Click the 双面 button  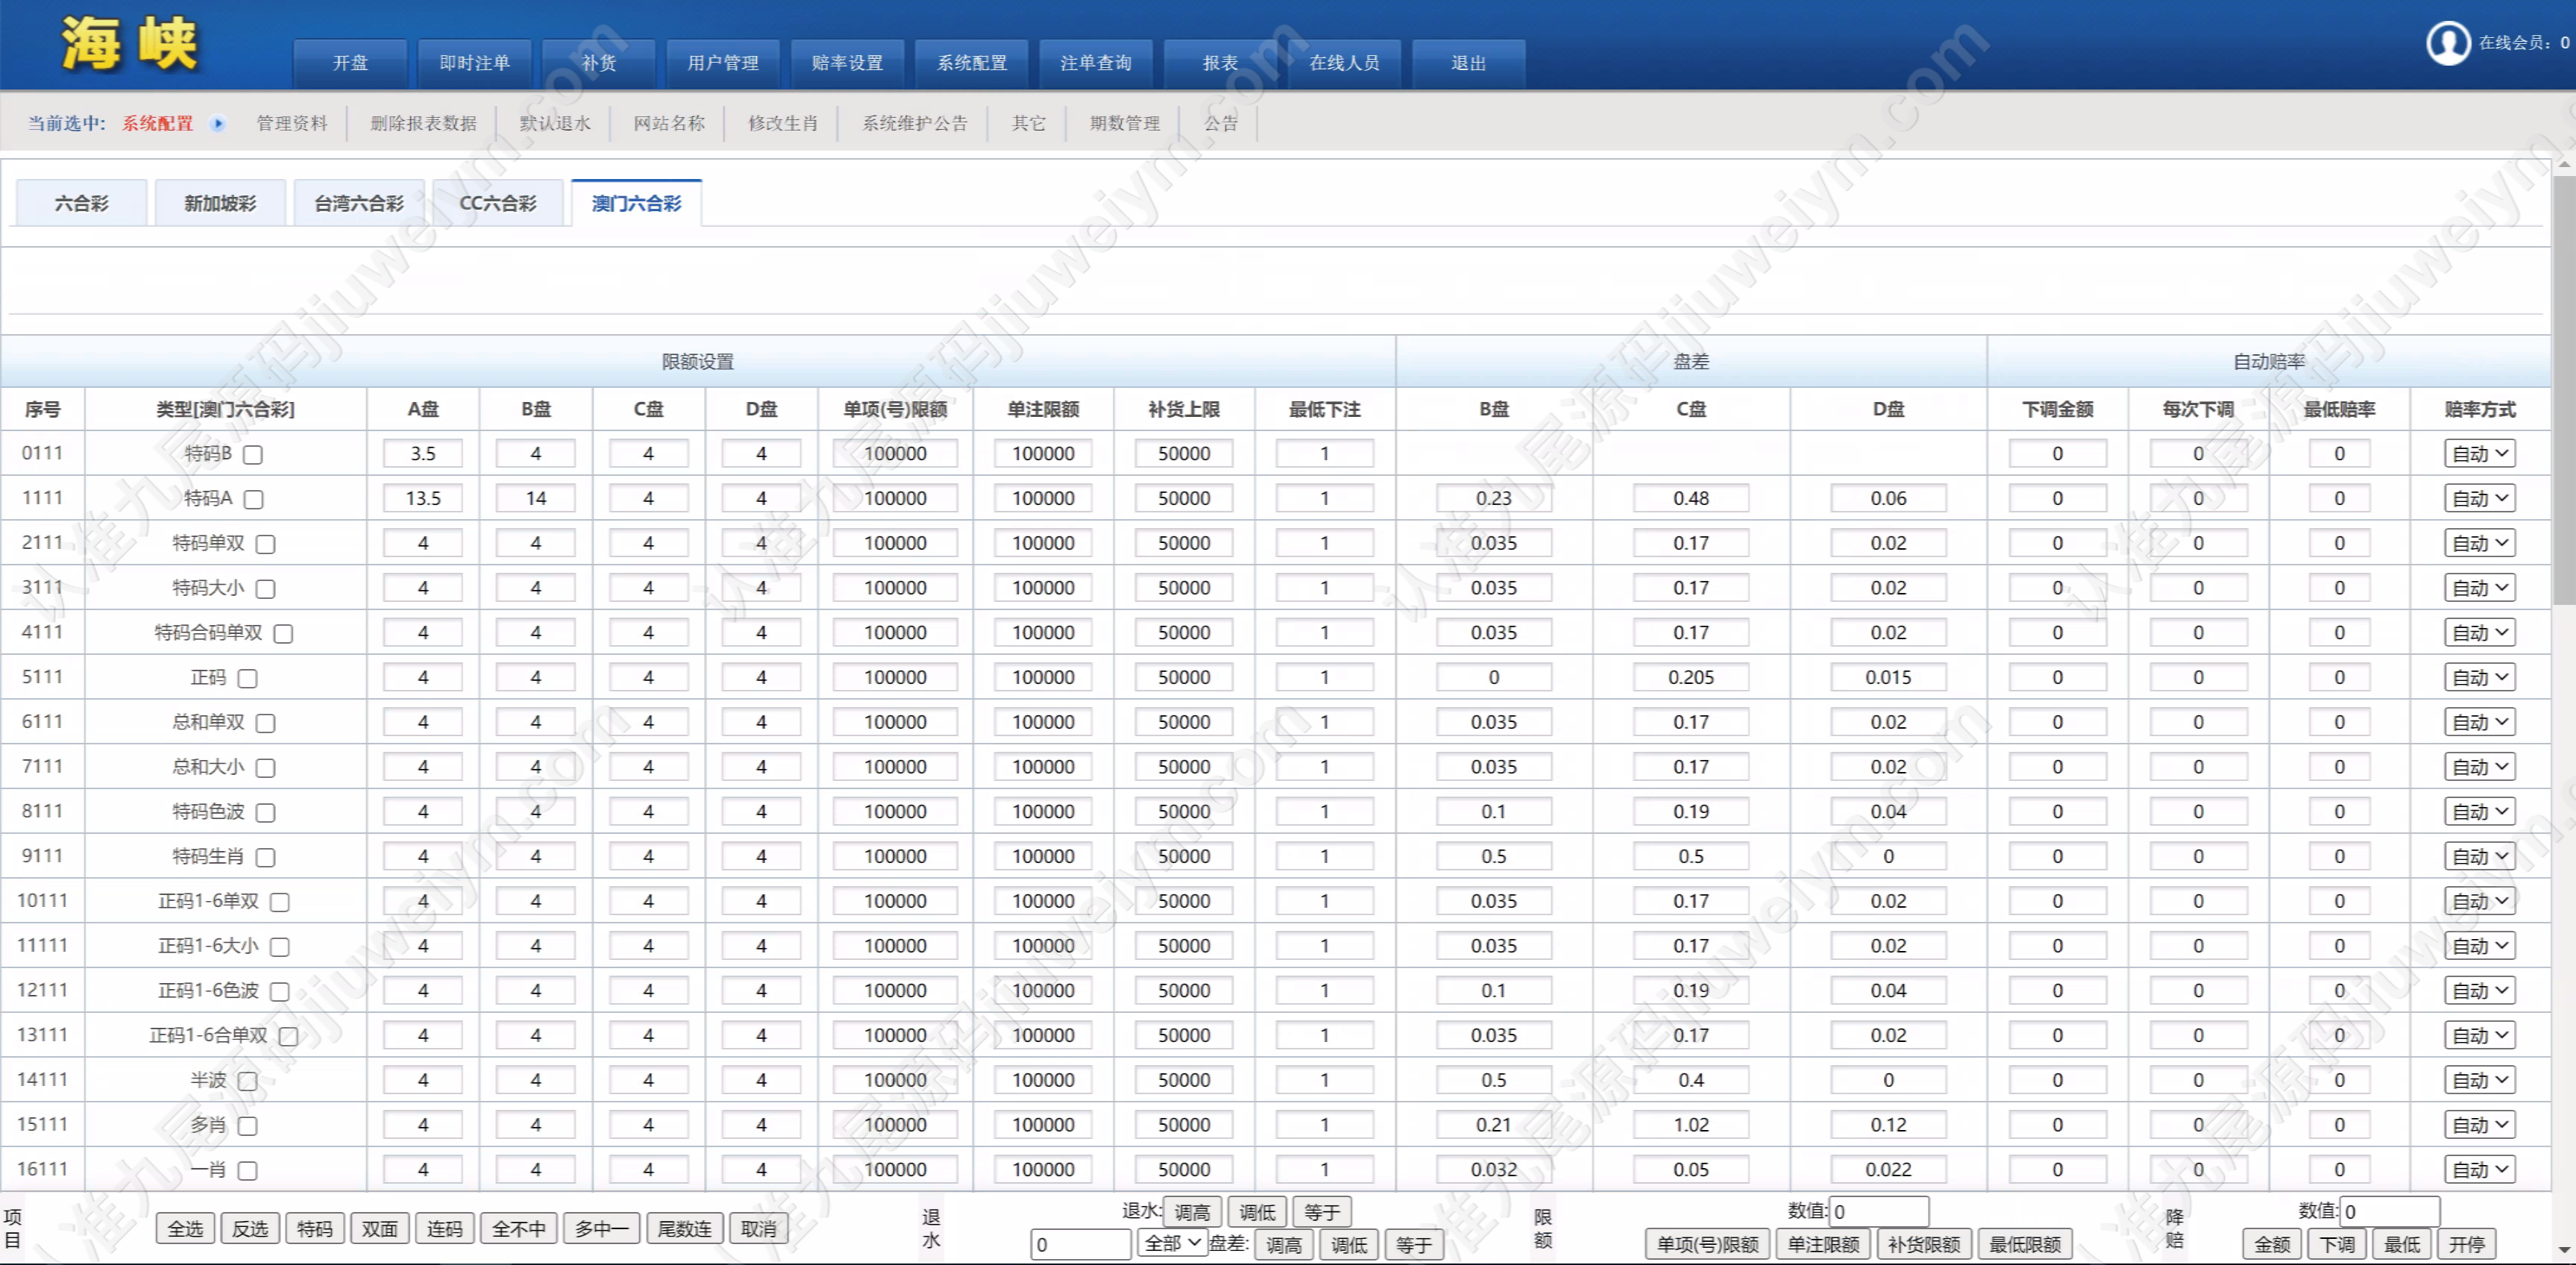click(379, 1229)
